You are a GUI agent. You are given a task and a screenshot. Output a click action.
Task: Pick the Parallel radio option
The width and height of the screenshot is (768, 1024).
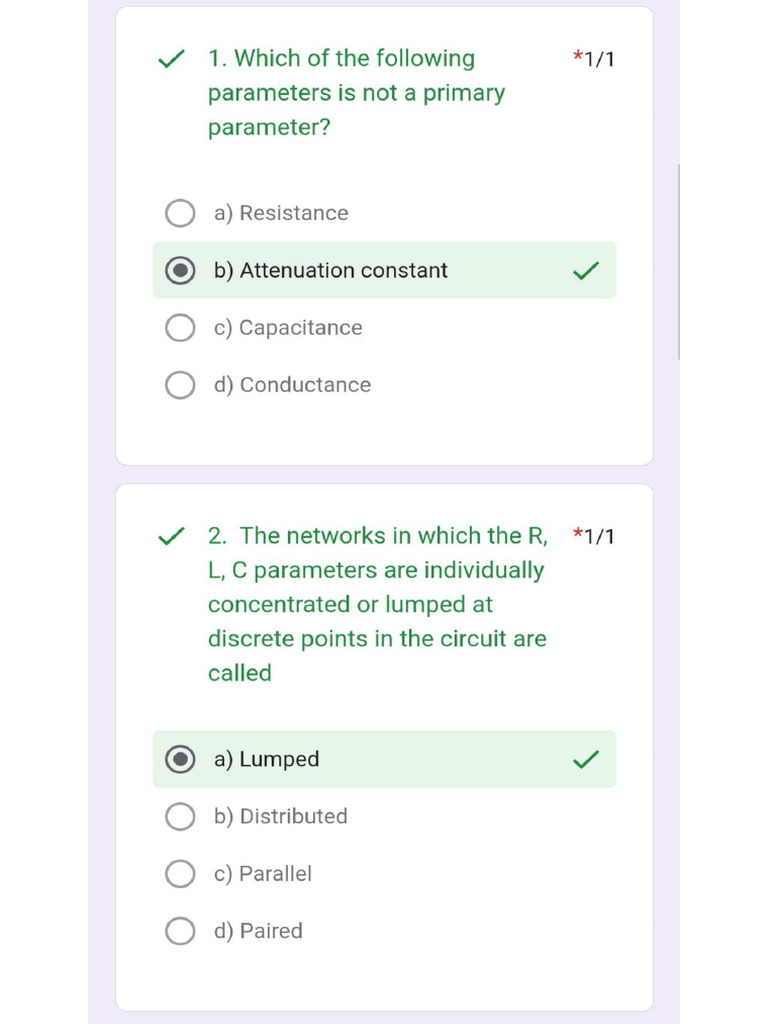pyautogui.click(x=180, y=874)
